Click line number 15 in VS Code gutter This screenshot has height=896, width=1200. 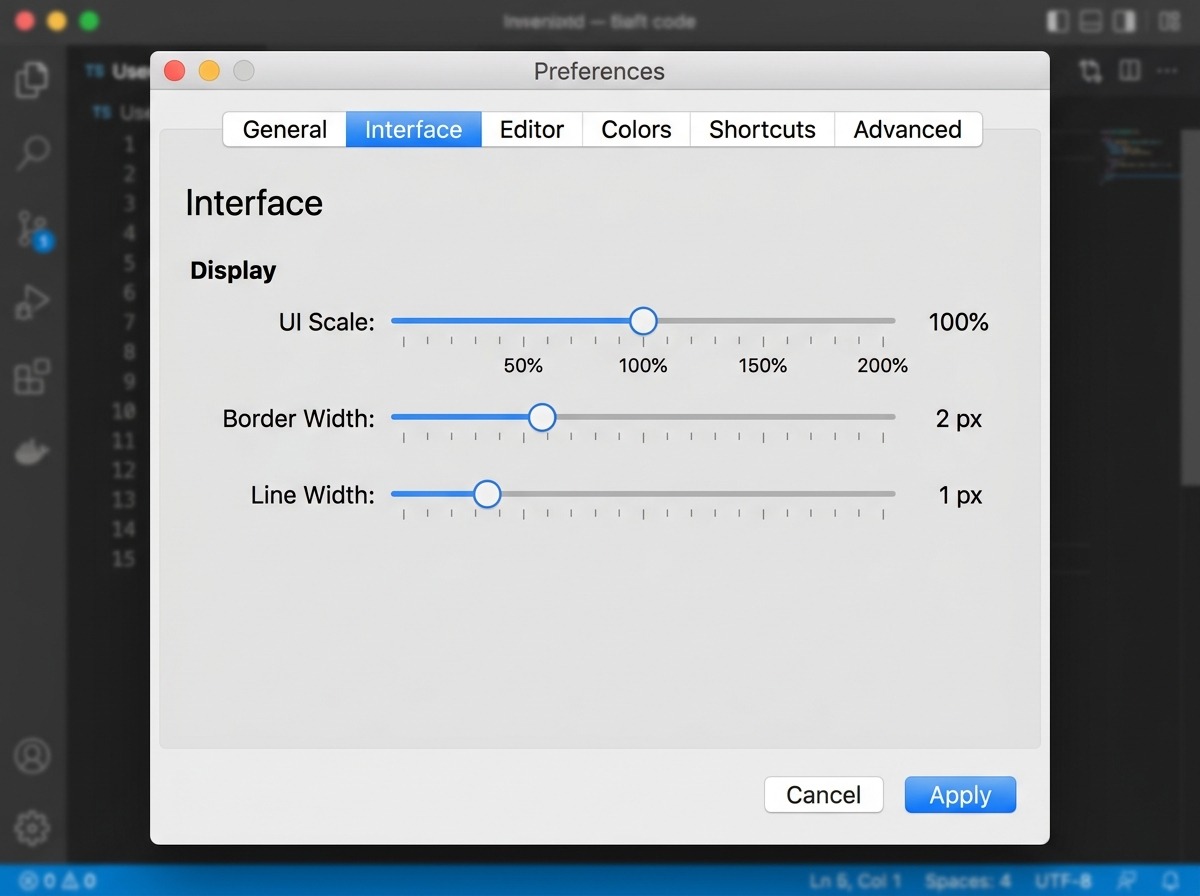(123, 558)
